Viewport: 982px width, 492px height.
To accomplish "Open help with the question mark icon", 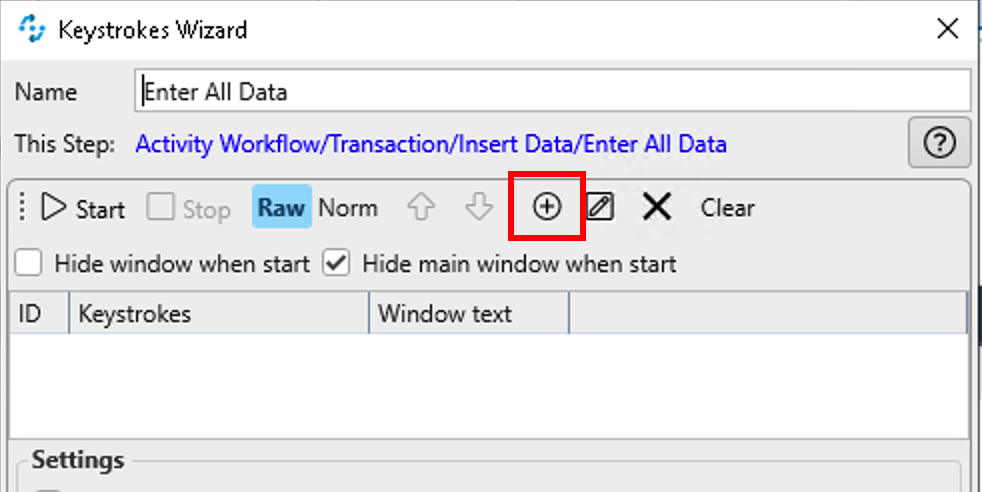I will tap(938, 144).
